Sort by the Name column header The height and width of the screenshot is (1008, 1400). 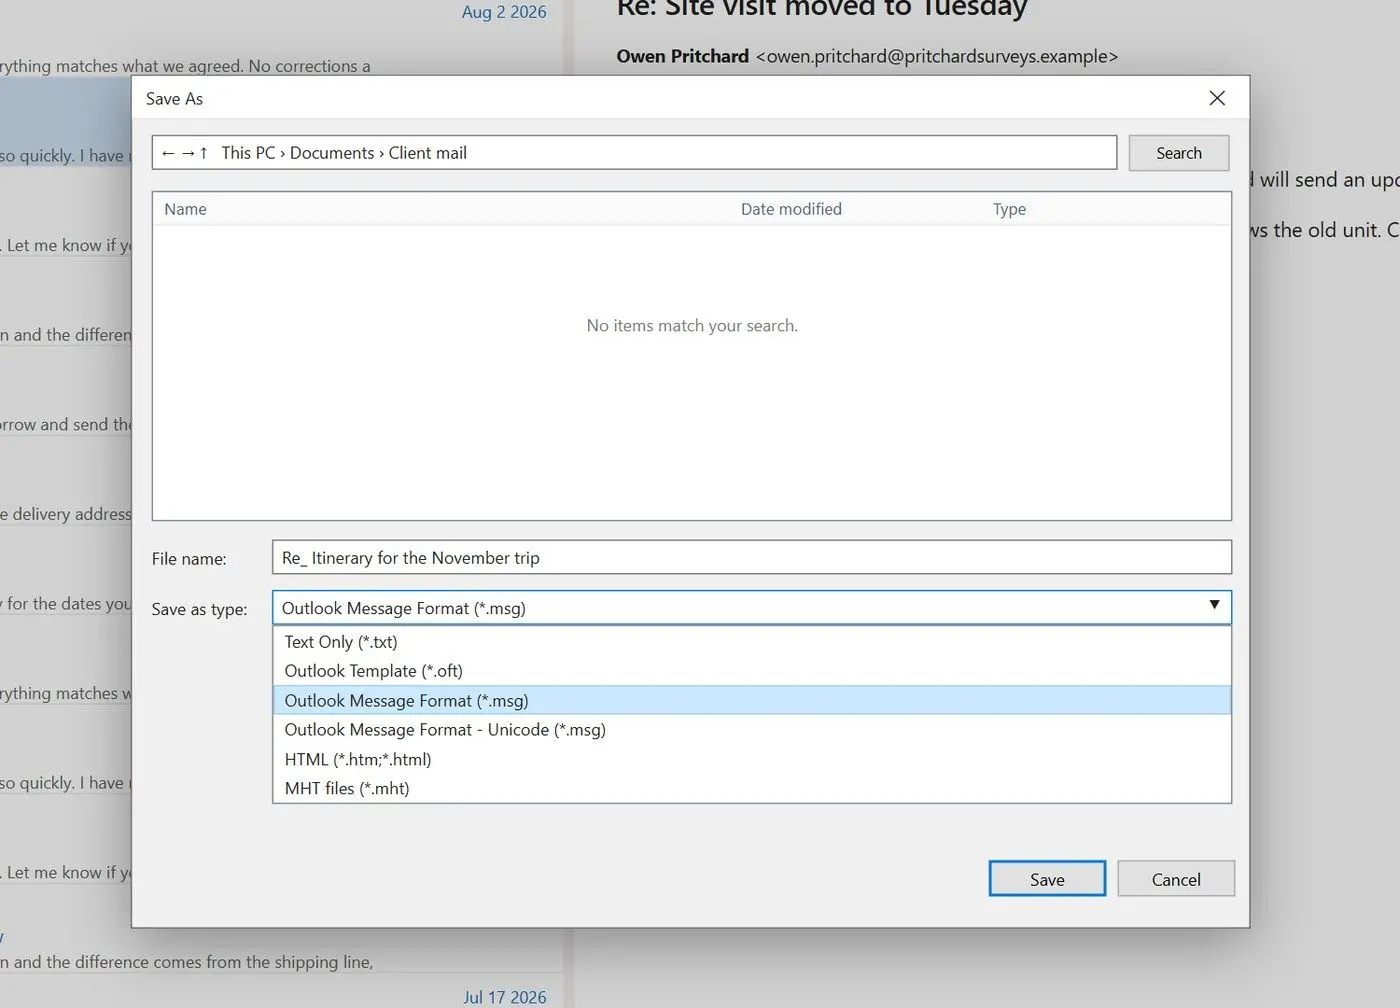[x=186, y=209]
